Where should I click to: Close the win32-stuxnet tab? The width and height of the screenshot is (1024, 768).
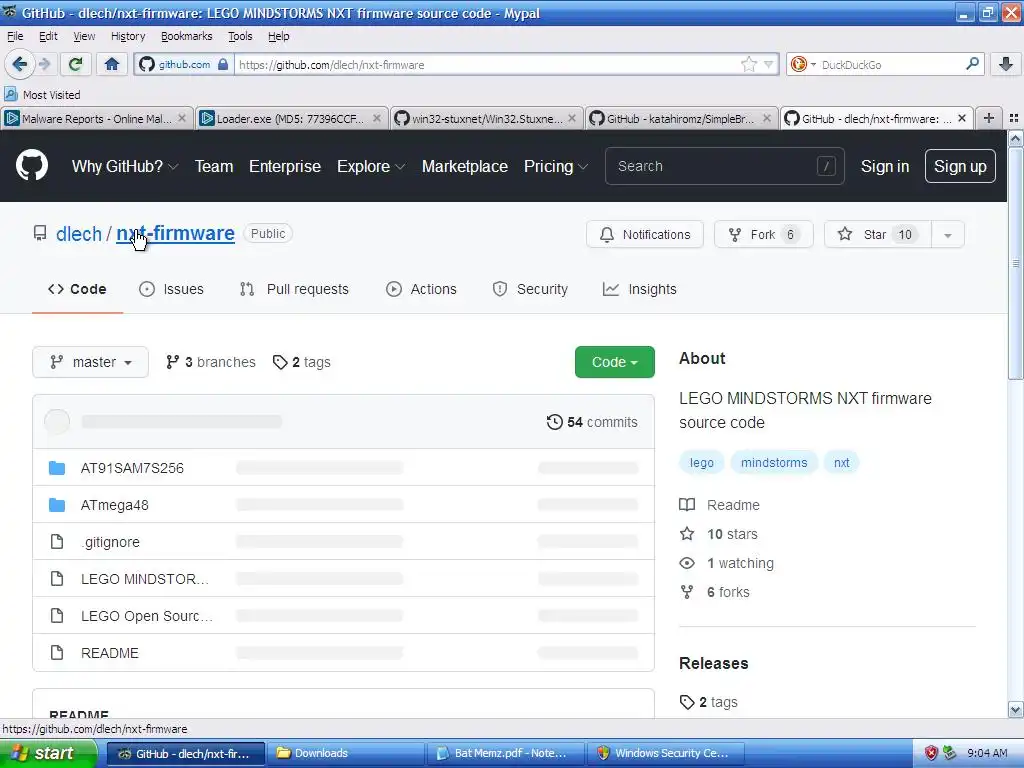[x=572, y=118]
